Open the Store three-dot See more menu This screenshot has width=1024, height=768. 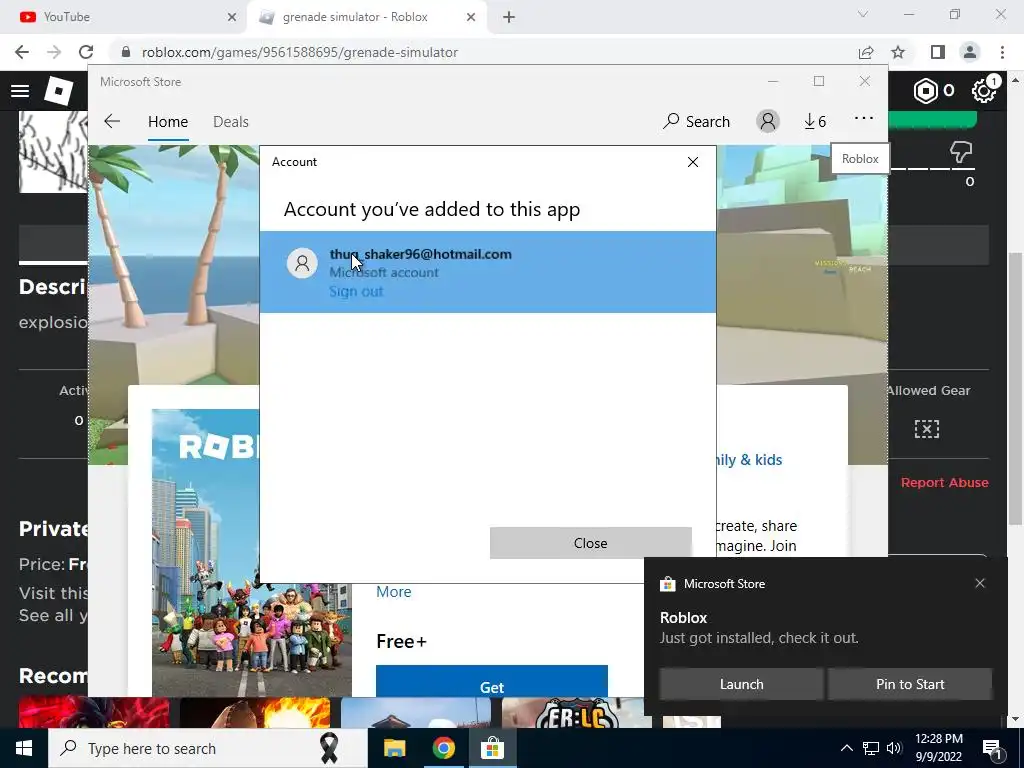[863, 119]
